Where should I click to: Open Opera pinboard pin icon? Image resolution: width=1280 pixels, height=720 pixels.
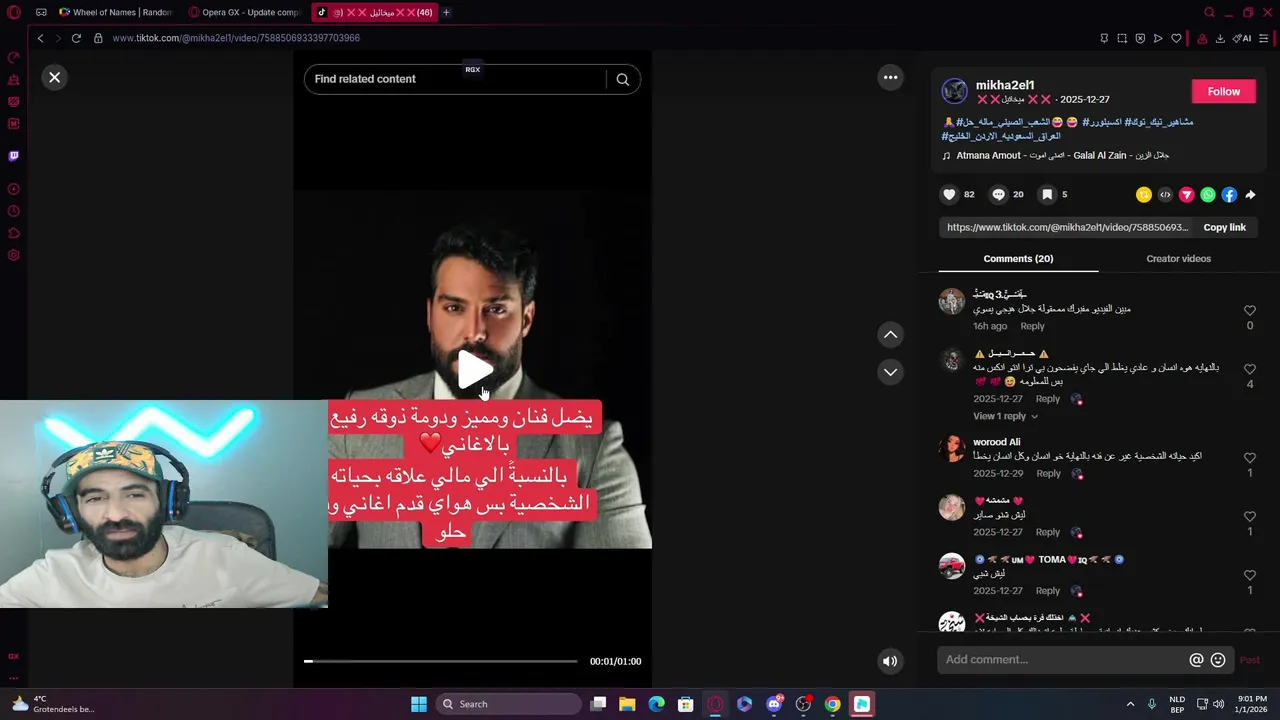1104,38
